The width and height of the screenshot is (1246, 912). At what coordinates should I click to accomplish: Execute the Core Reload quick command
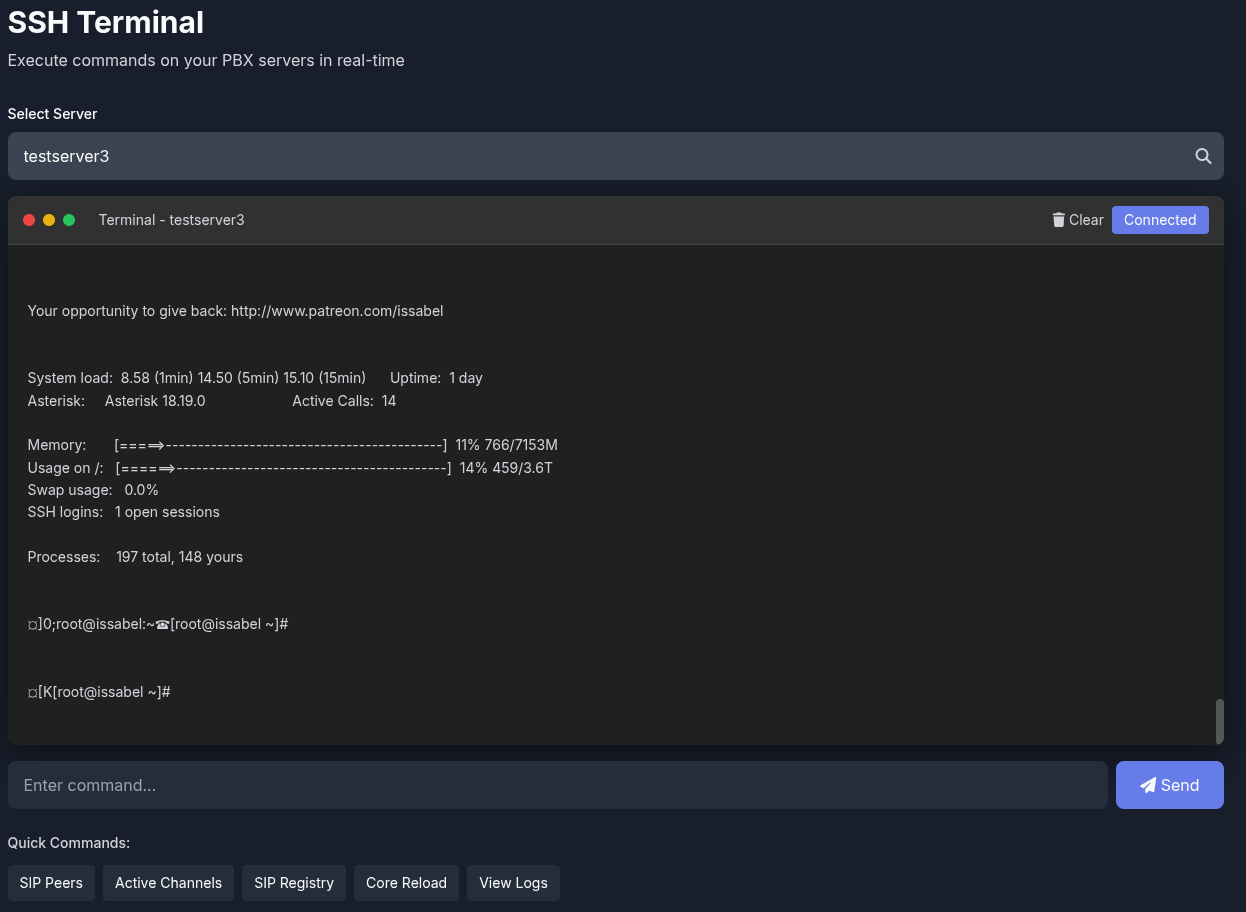click(406, 883)
